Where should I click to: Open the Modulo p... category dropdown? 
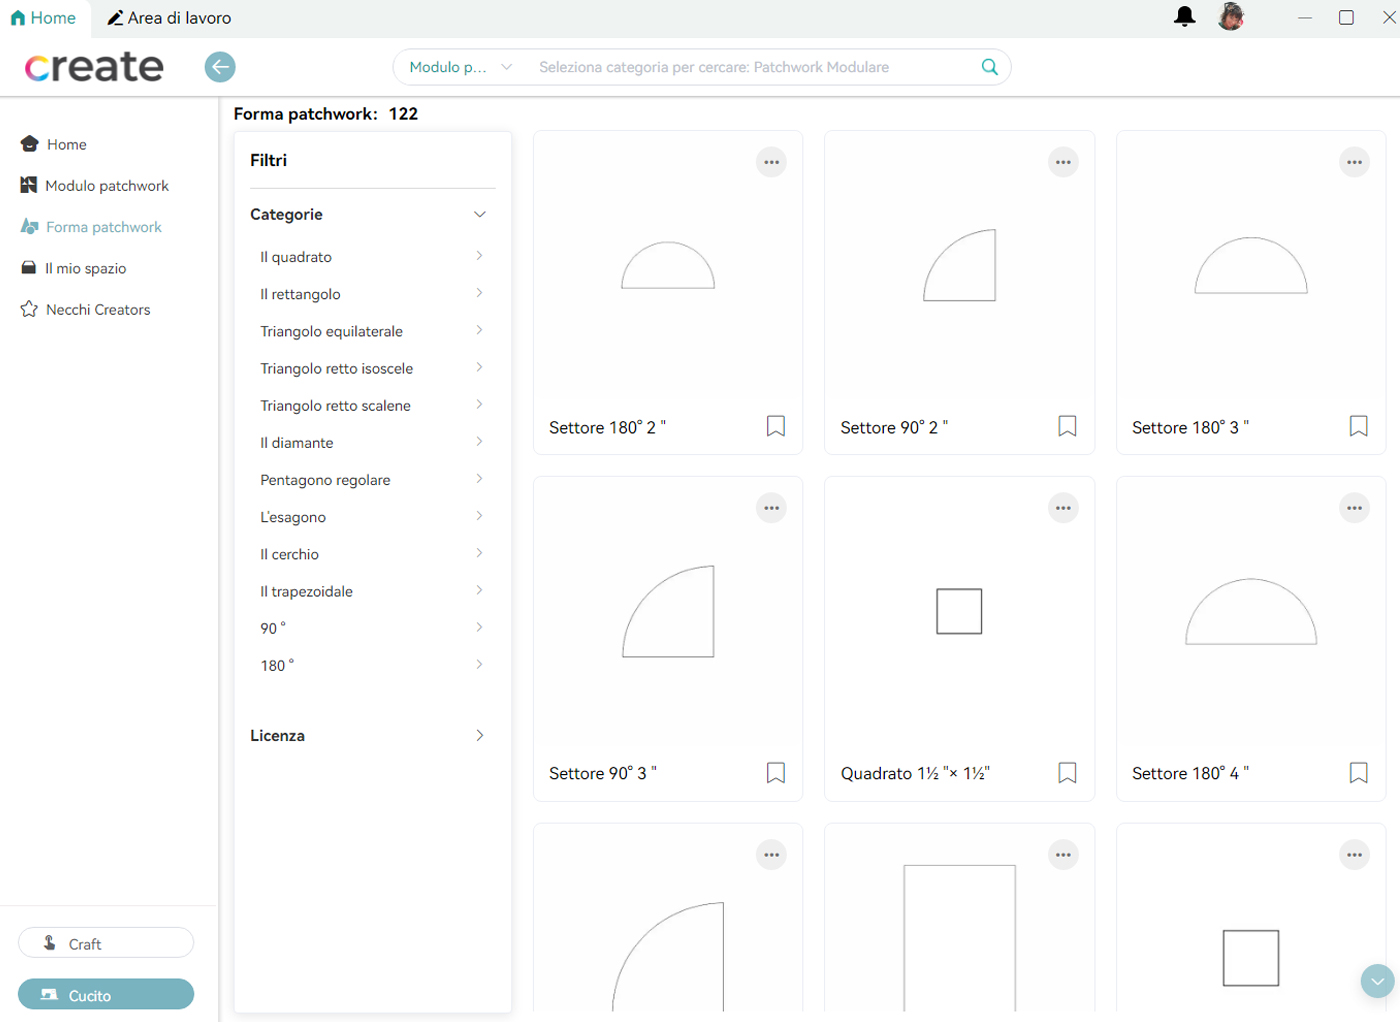pyautogui.click(x=460, y=67)
